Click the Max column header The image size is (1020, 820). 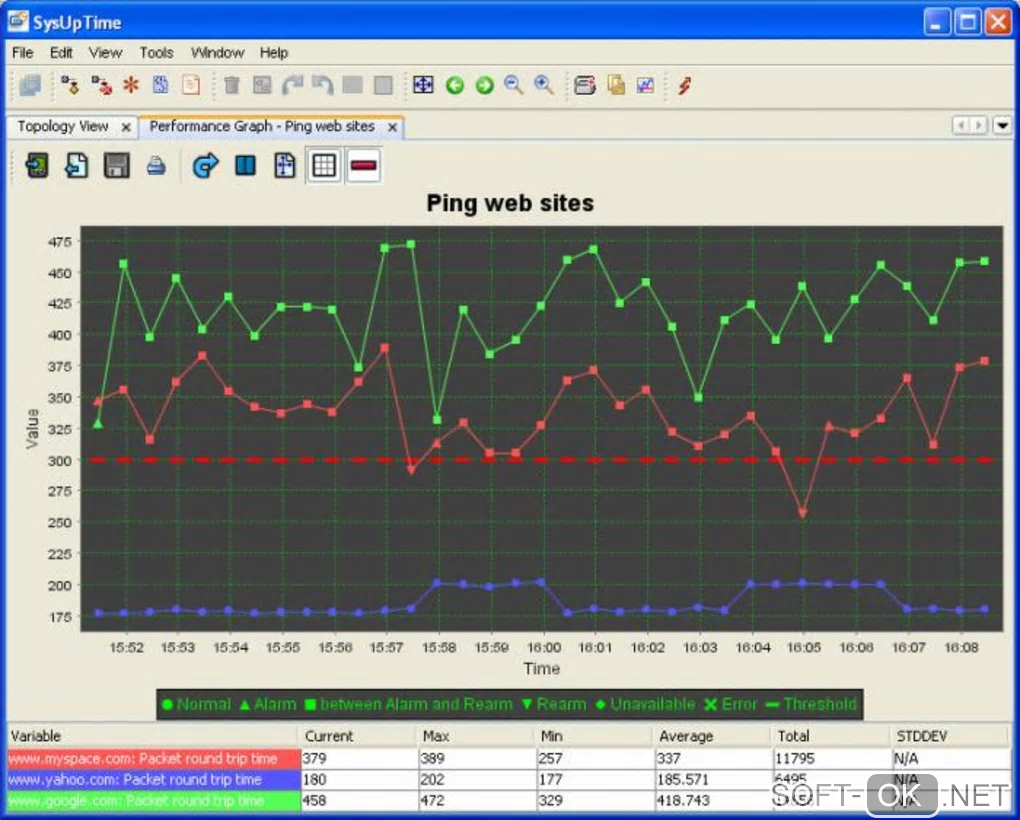(476, 736)
